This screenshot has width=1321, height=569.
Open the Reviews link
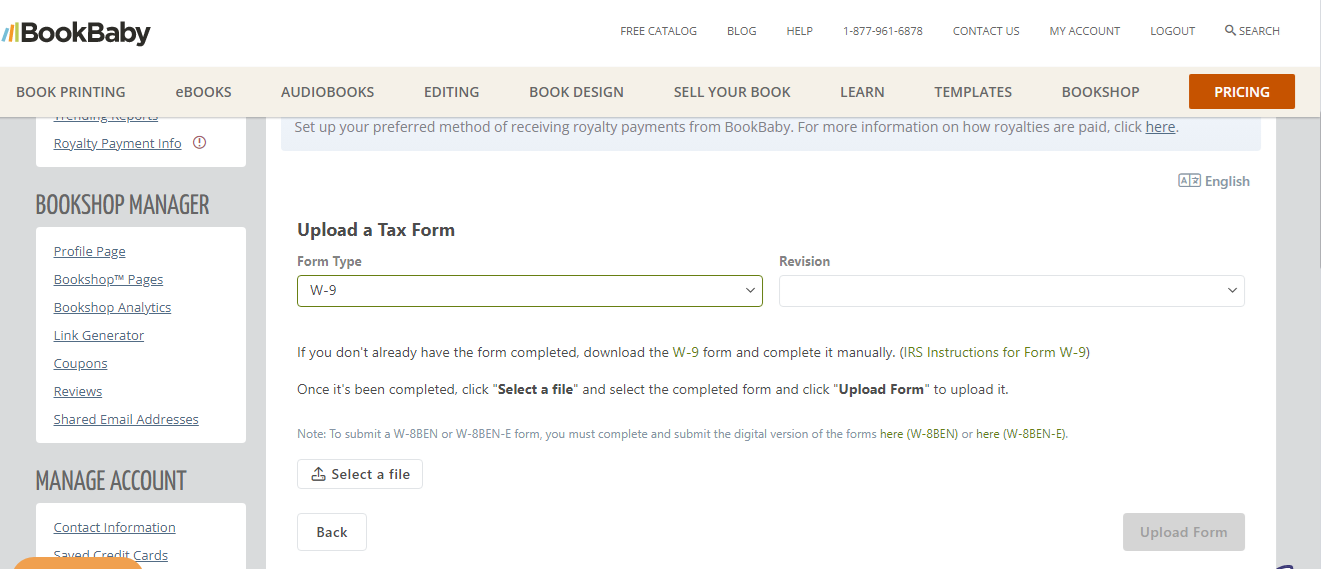[x=78, y=391]
